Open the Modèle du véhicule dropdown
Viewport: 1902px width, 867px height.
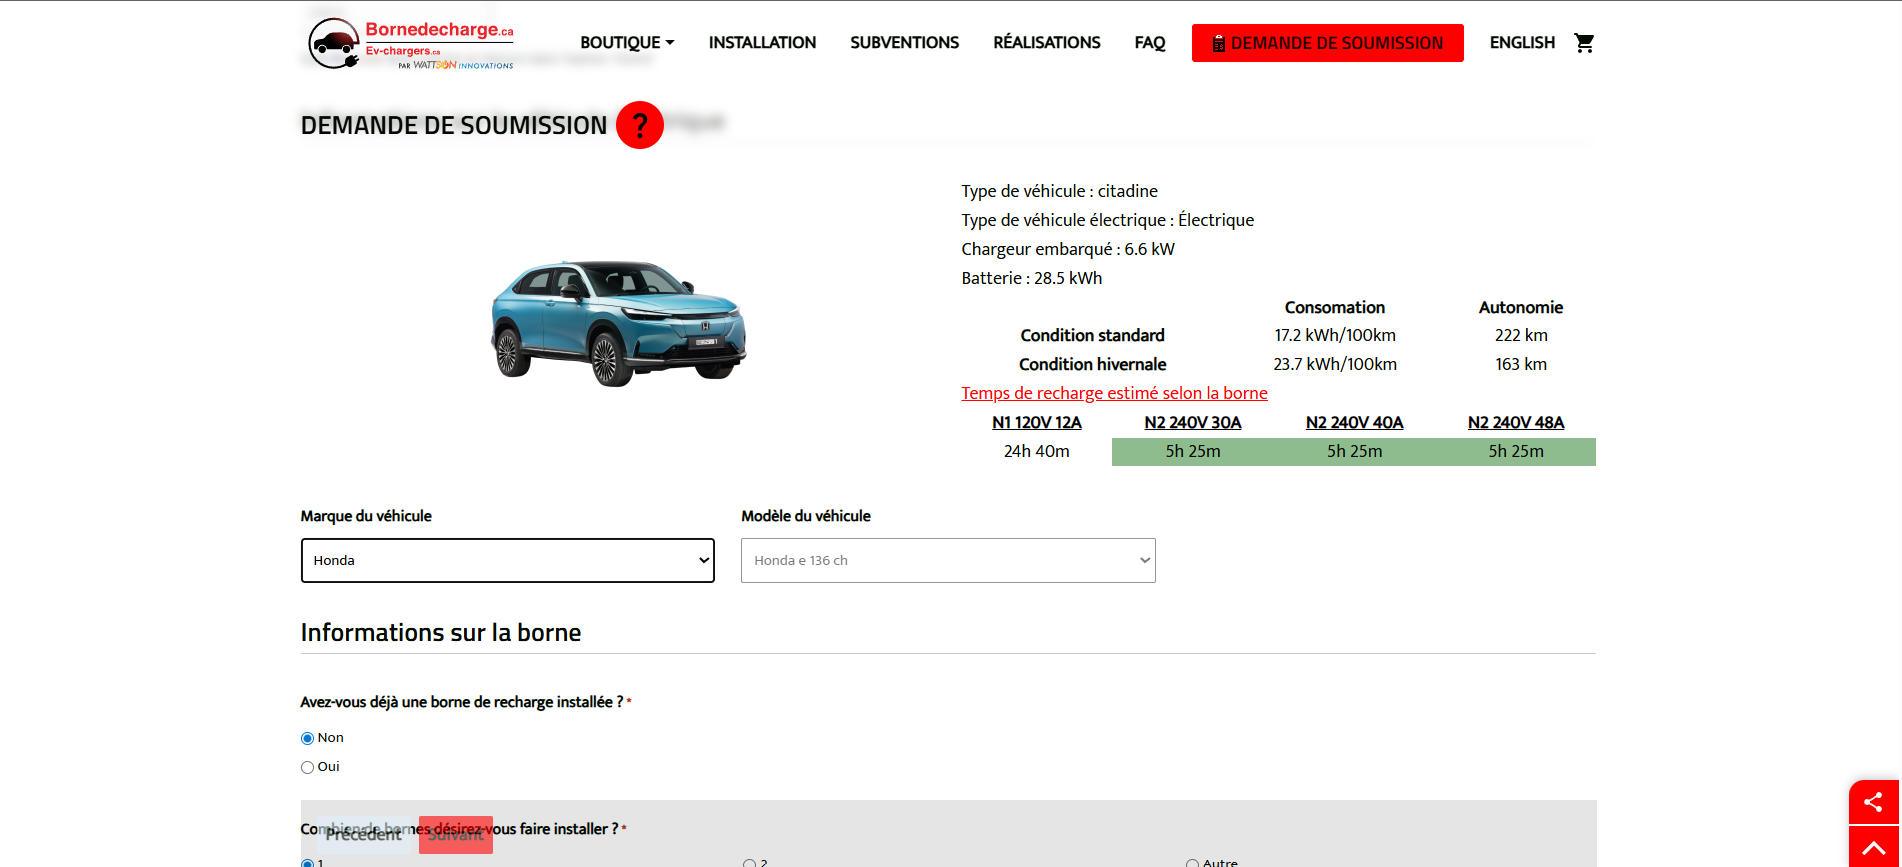(x=948, y=560)
